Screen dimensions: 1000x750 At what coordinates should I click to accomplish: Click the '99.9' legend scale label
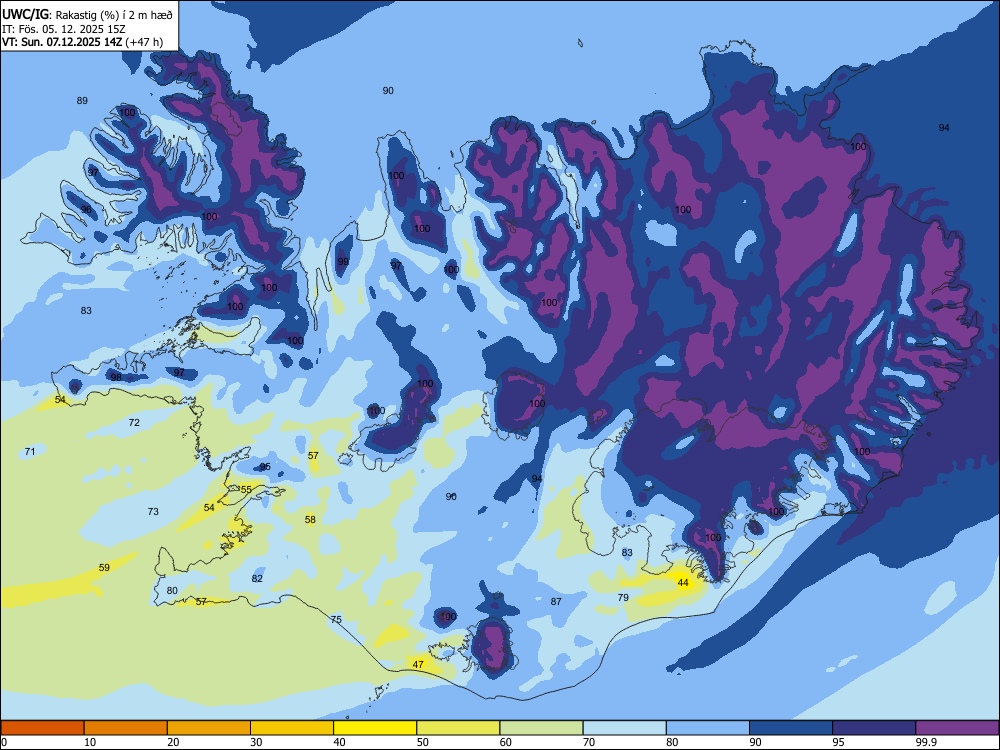point(925,742)
